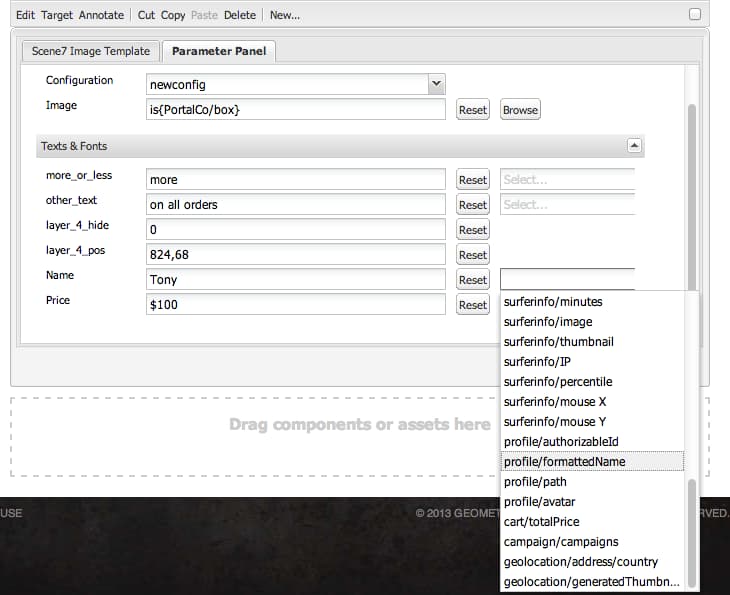
Task: Click Edit in the component toolbar
Action: 25,15
